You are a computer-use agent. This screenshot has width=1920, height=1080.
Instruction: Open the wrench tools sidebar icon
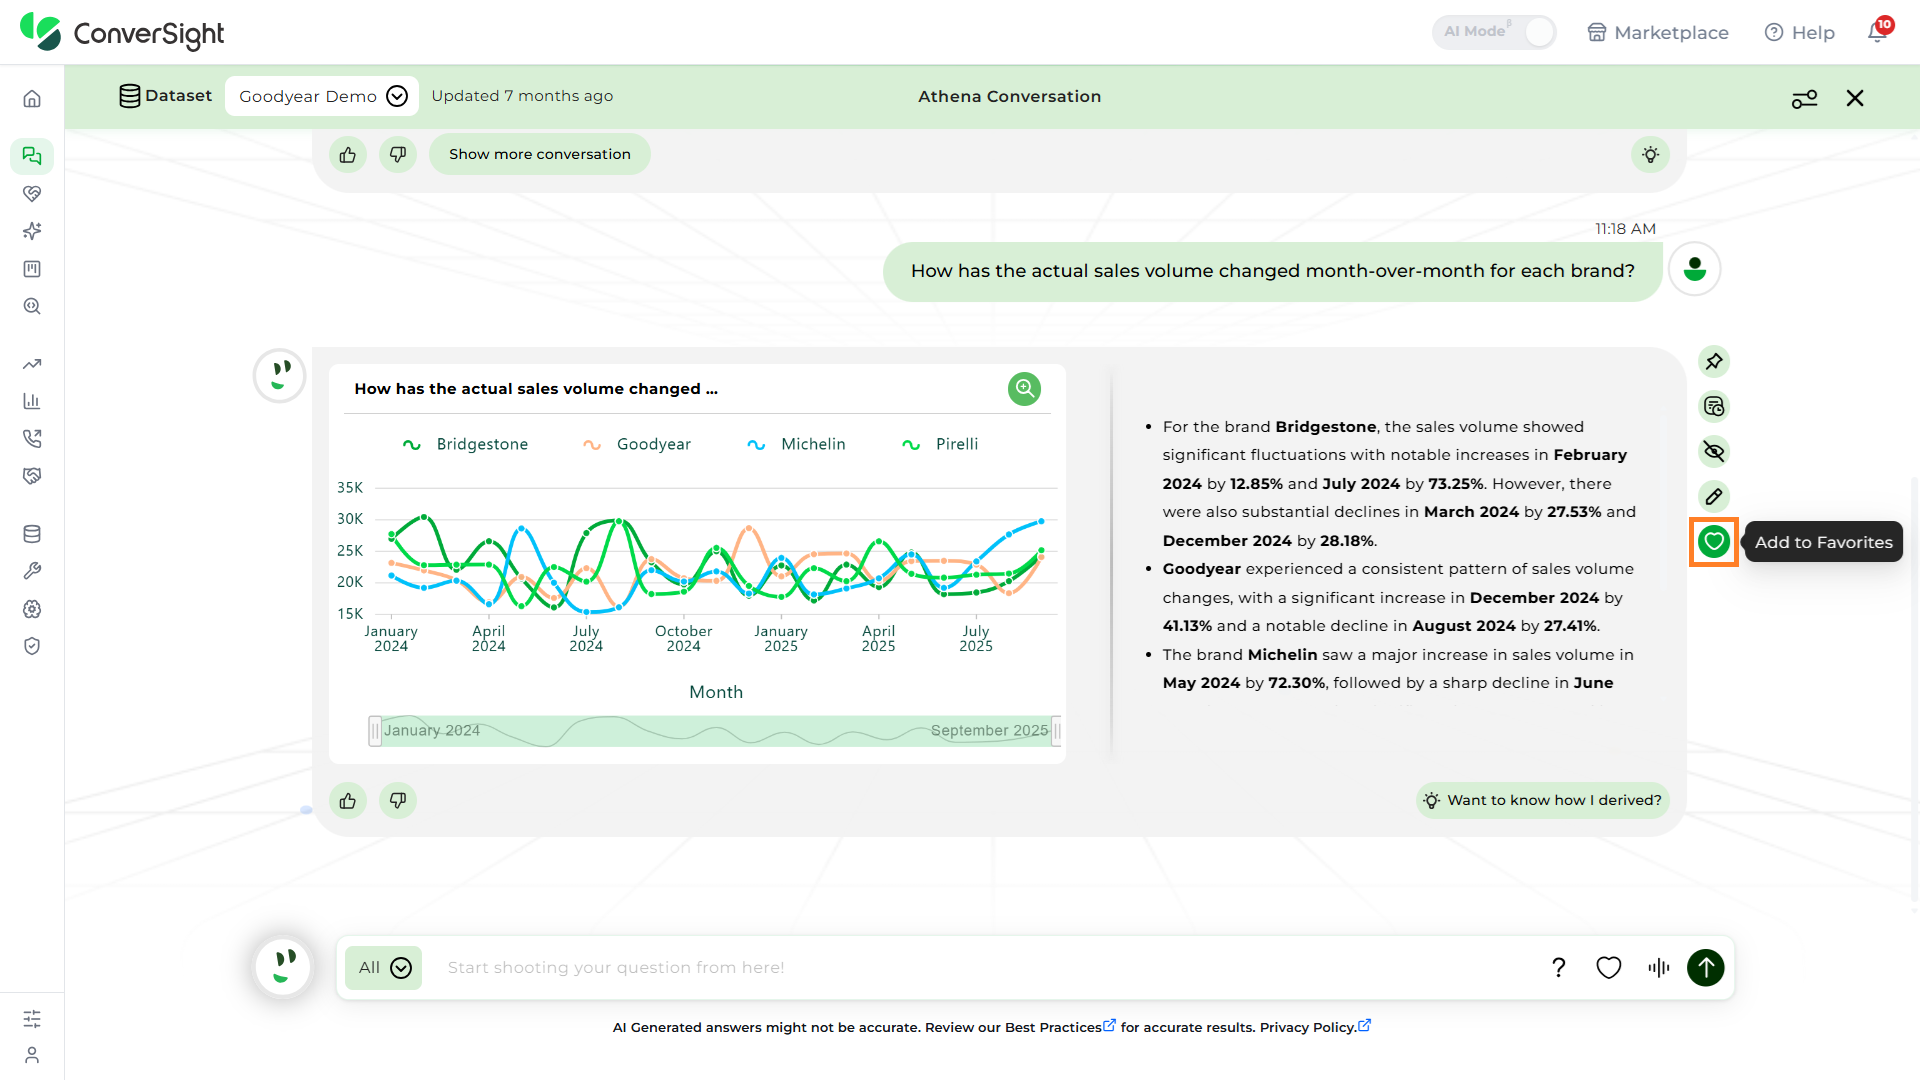coord(32,571)
